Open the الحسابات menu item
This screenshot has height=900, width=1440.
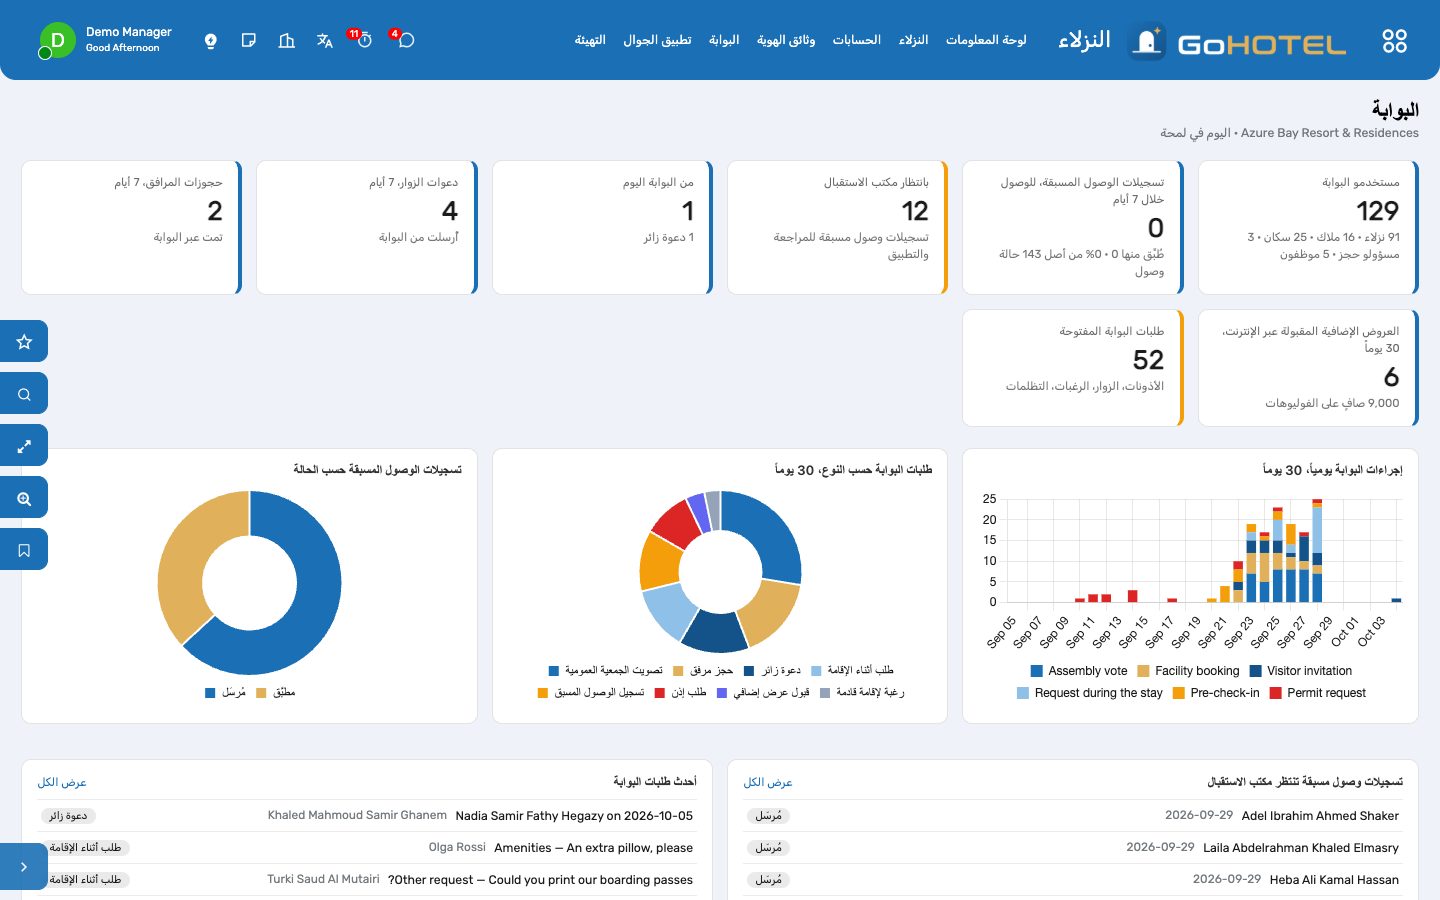pos(857,40)
